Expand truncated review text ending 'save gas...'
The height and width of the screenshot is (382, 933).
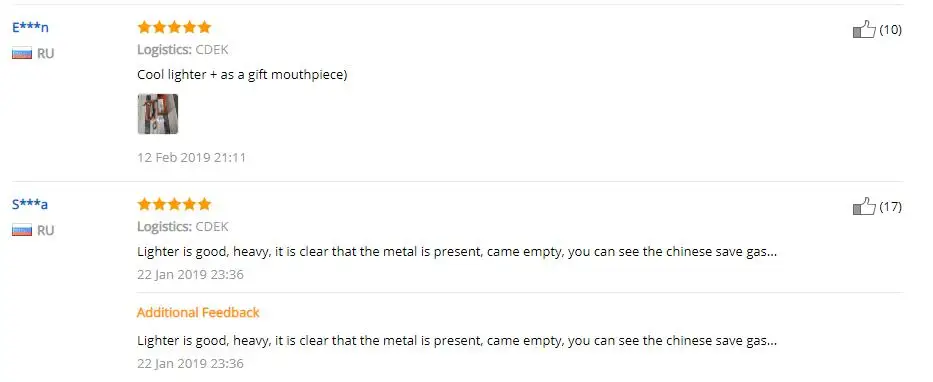457,252
